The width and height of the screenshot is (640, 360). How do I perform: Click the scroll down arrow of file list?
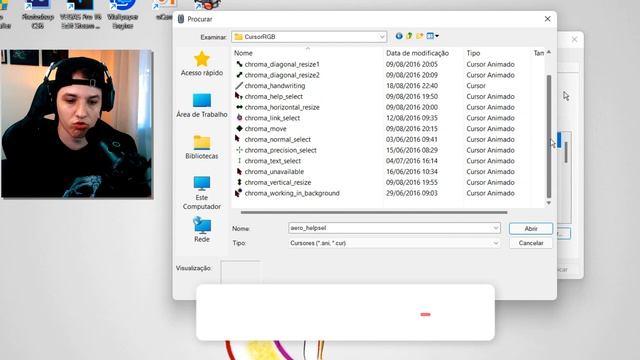tap(549, 203)
